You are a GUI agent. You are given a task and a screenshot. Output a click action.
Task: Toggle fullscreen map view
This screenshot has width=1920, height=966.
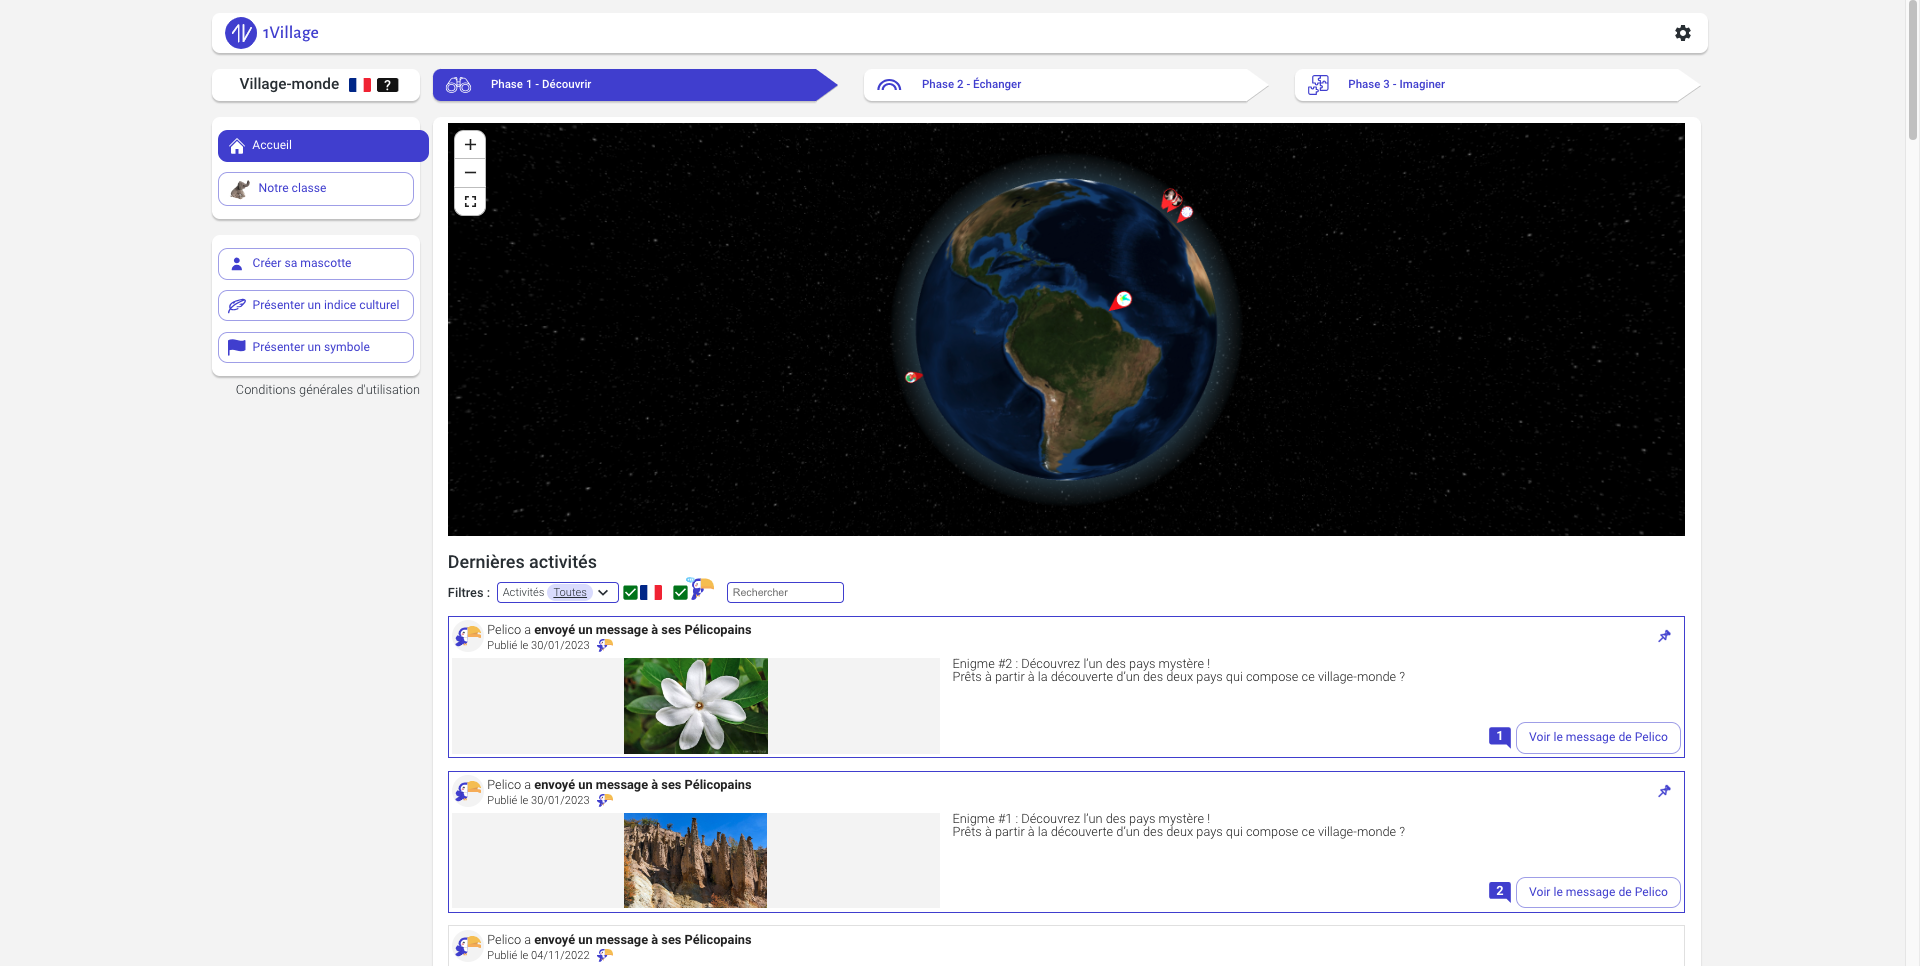coord(470,201)
